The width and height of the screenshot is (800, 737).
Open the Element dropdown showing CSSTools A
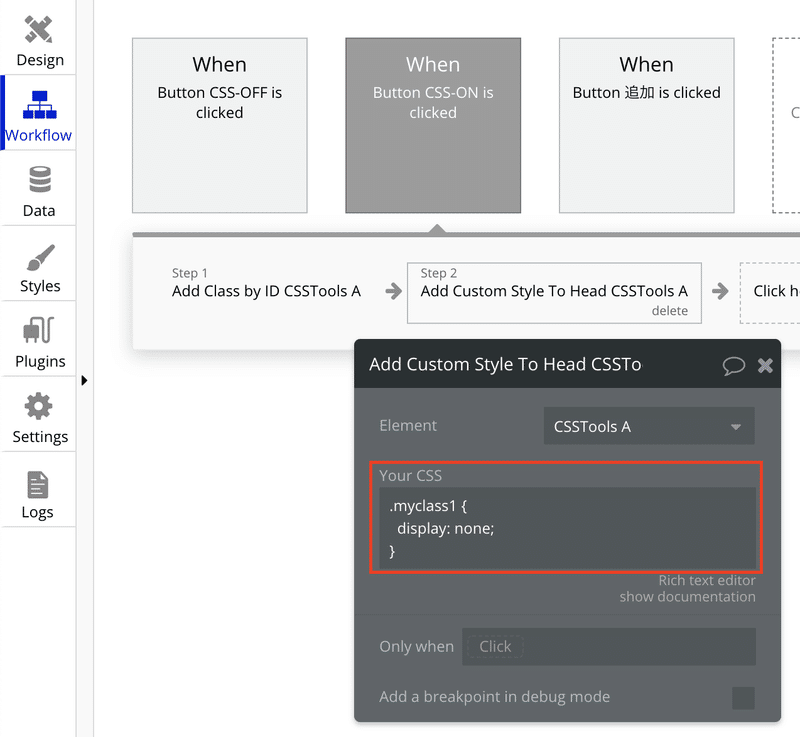pos(649,426)
